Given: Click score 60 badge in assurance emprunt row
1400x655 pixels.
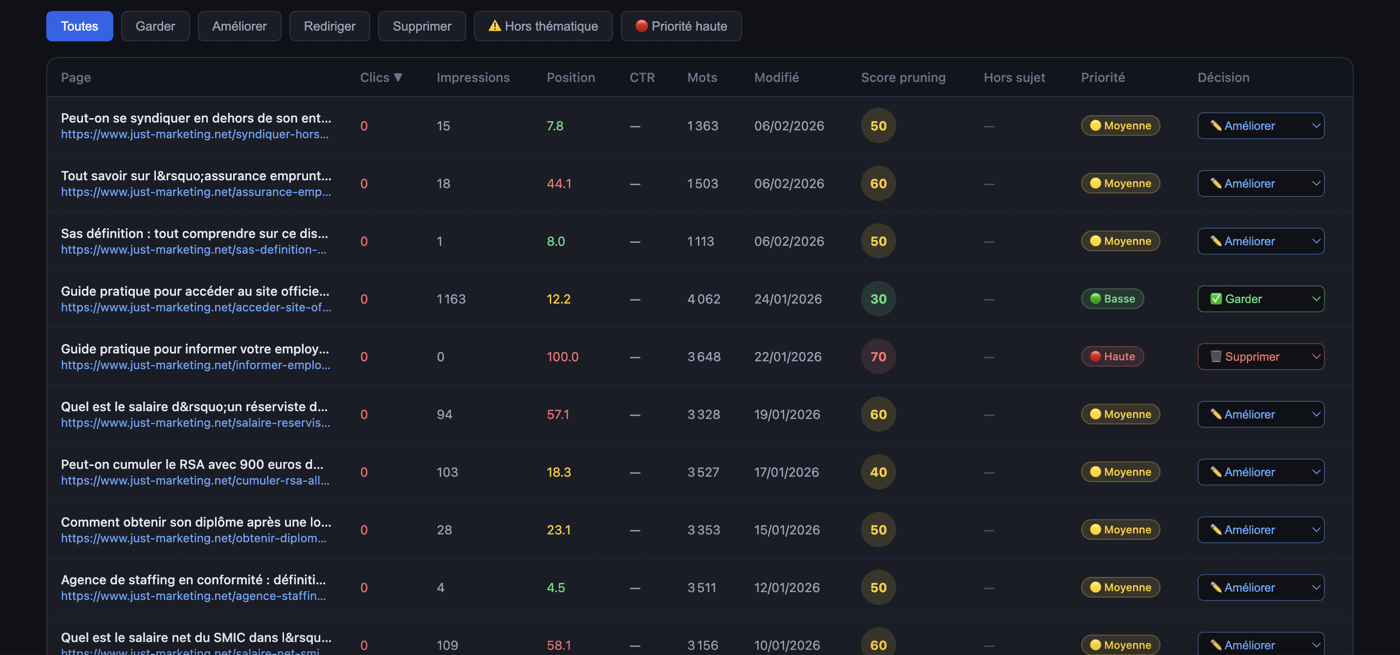Looking at the screenshot, I should point(878,184).
